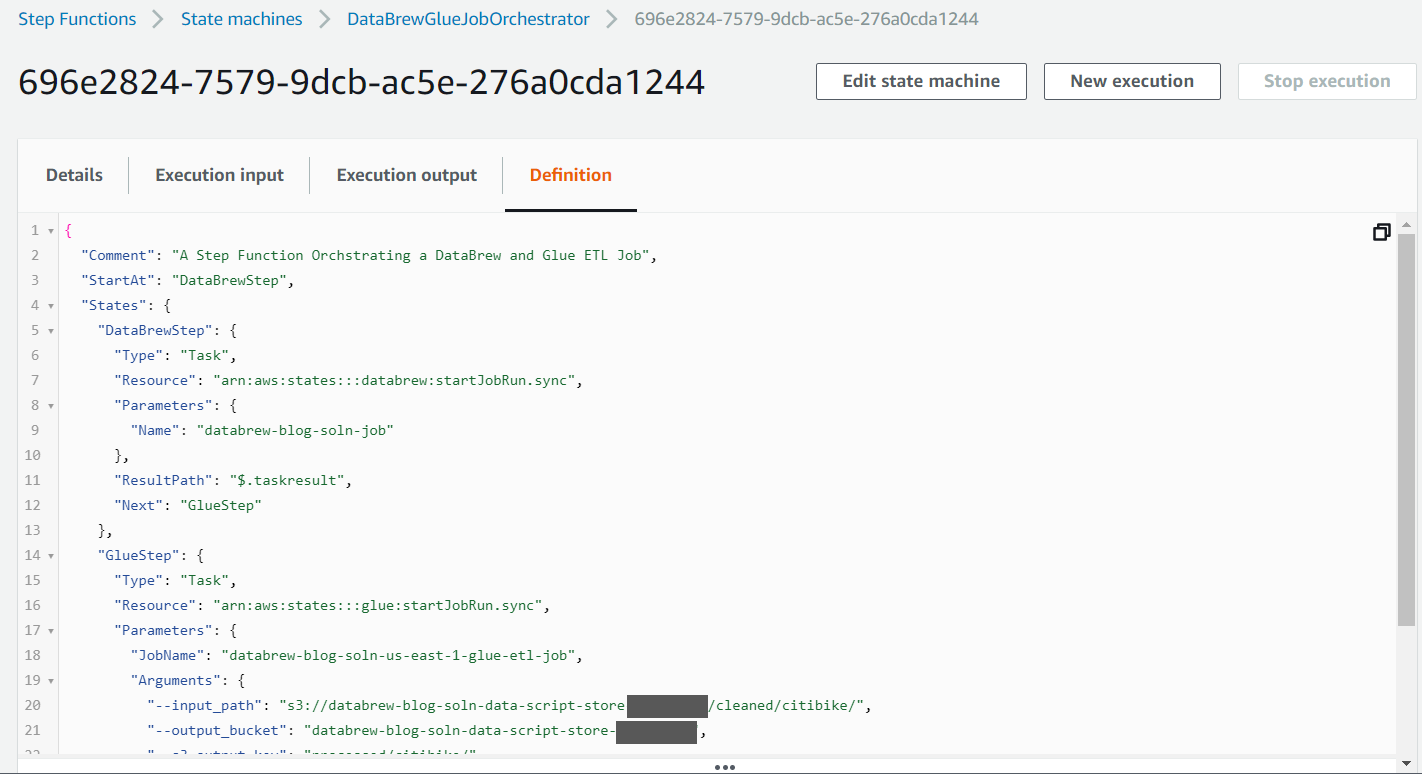Click the vertical scrollbar thumb in the definition

point(1407,430)
